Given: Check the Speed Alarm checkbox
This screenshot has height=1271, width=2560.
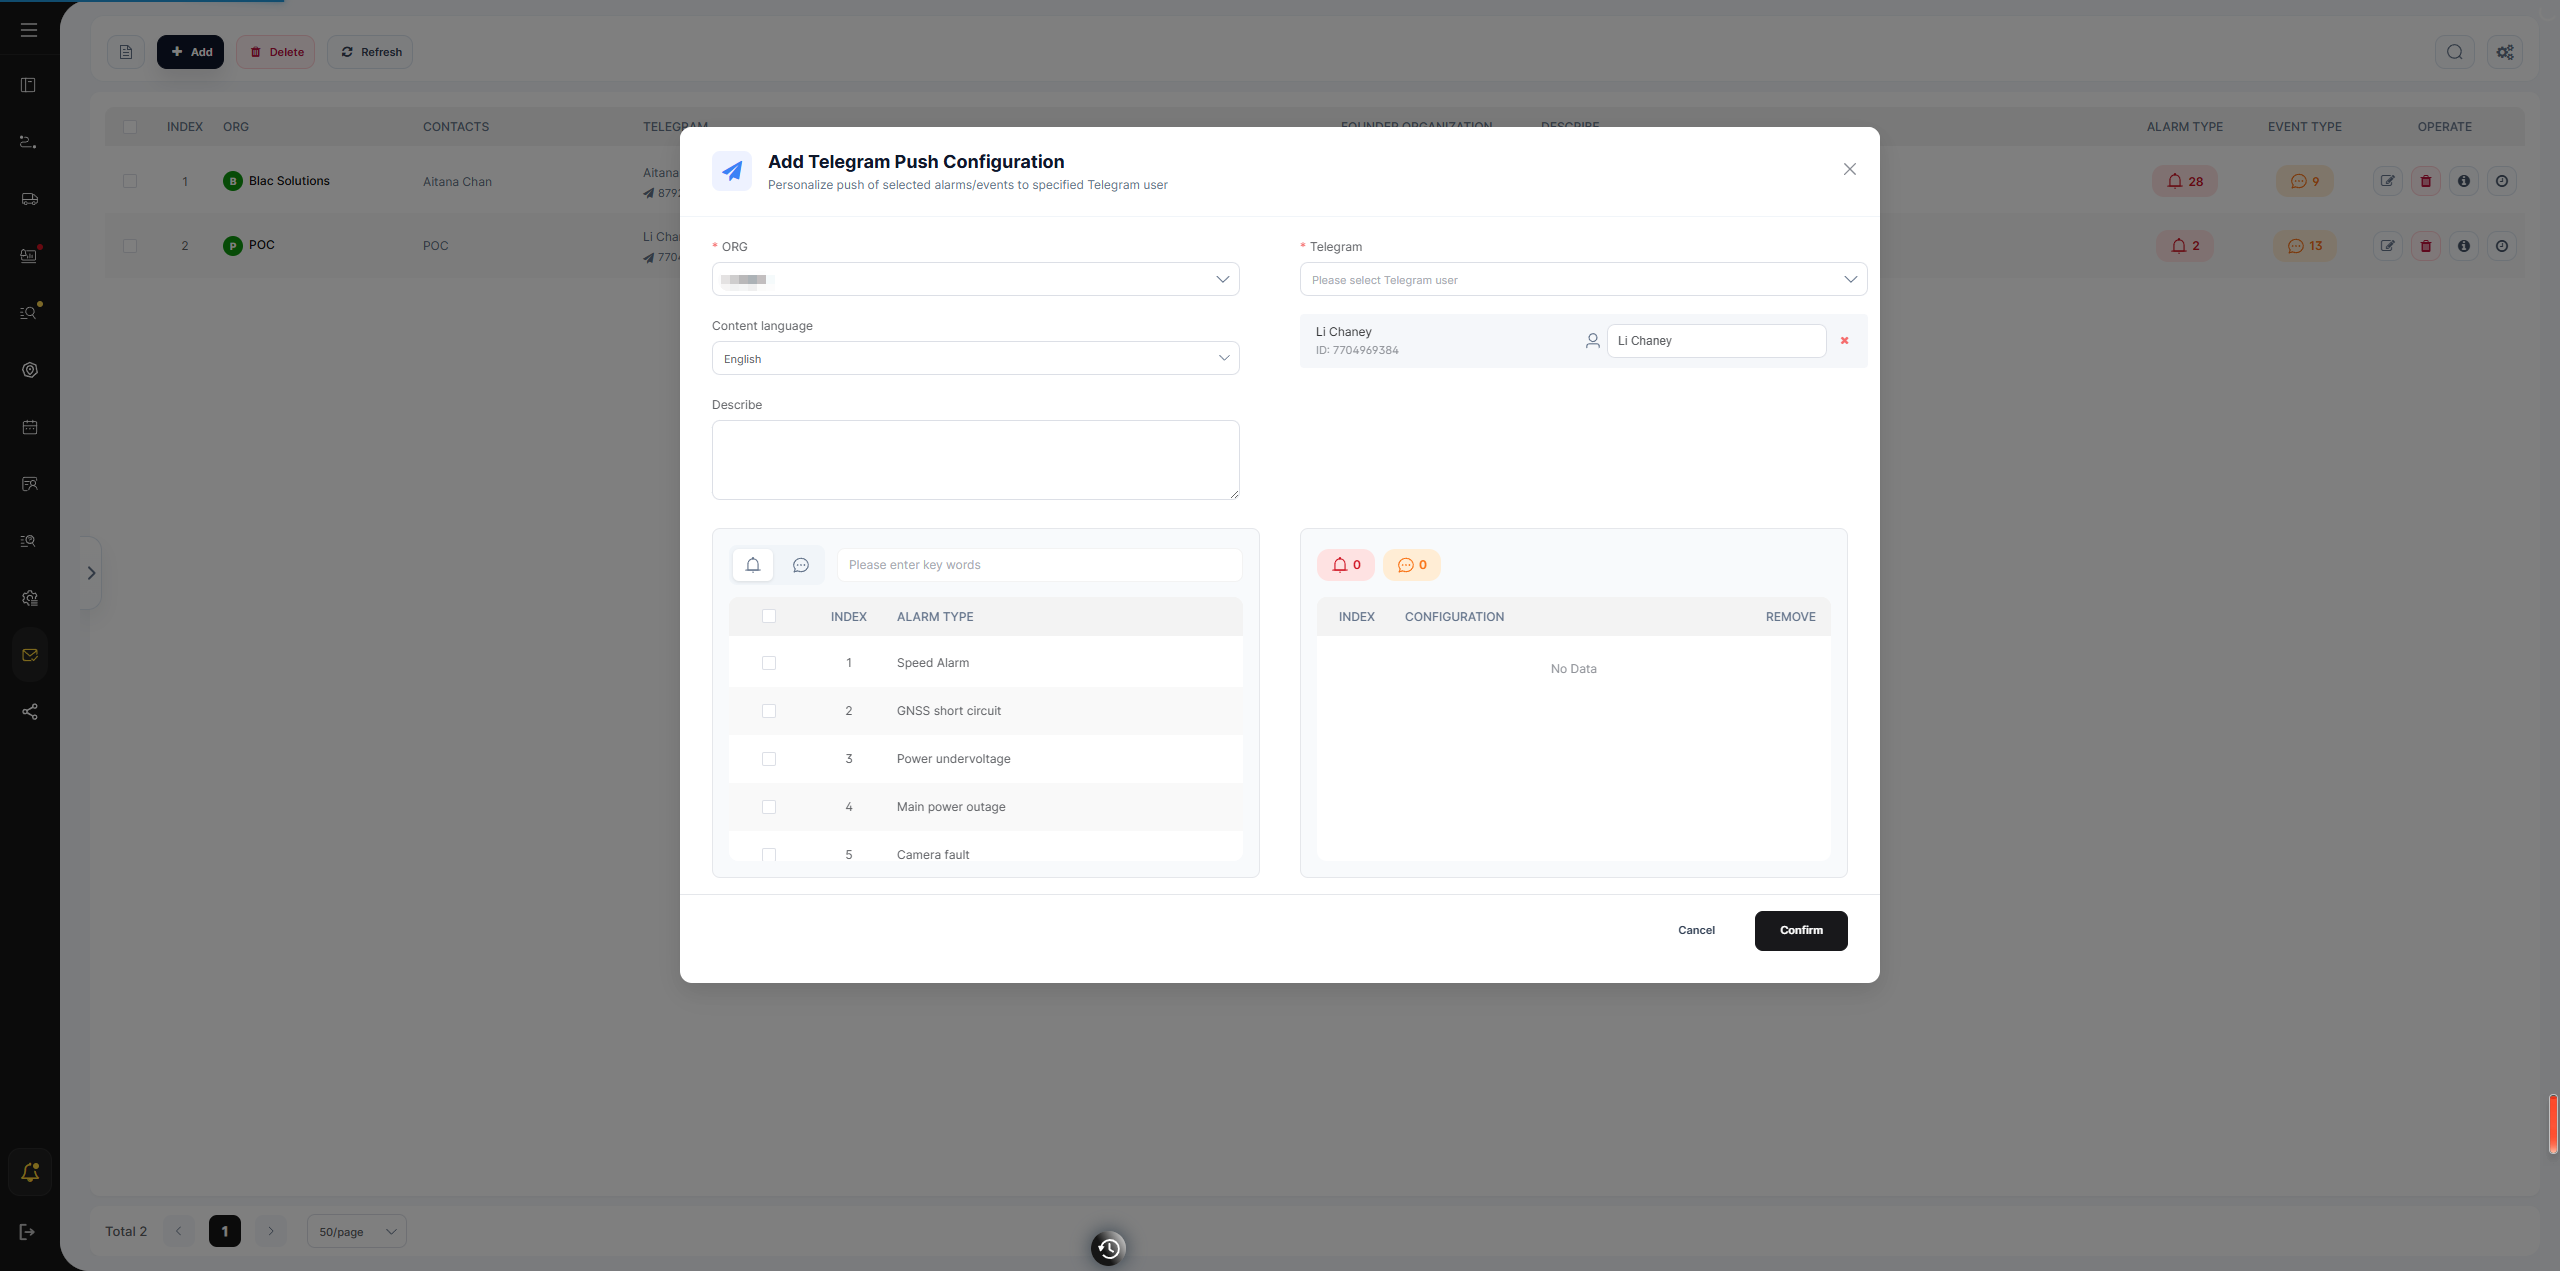Looking at the screenshot, I should [x=769, y=663].
